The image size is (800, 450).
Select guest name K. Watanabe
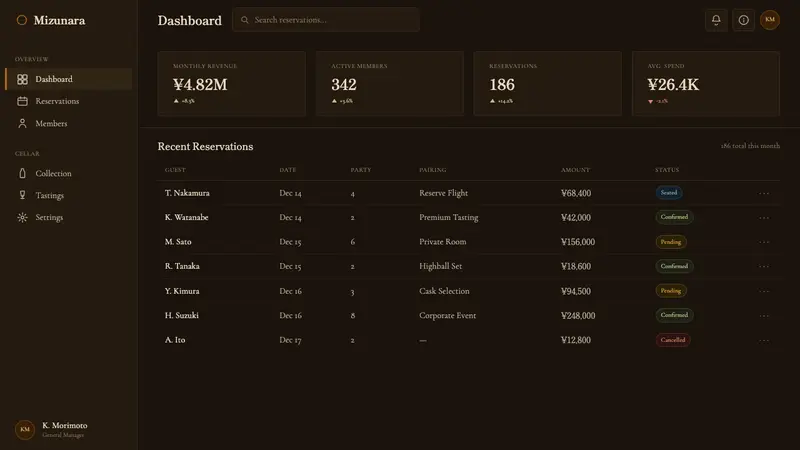[186, 217]
